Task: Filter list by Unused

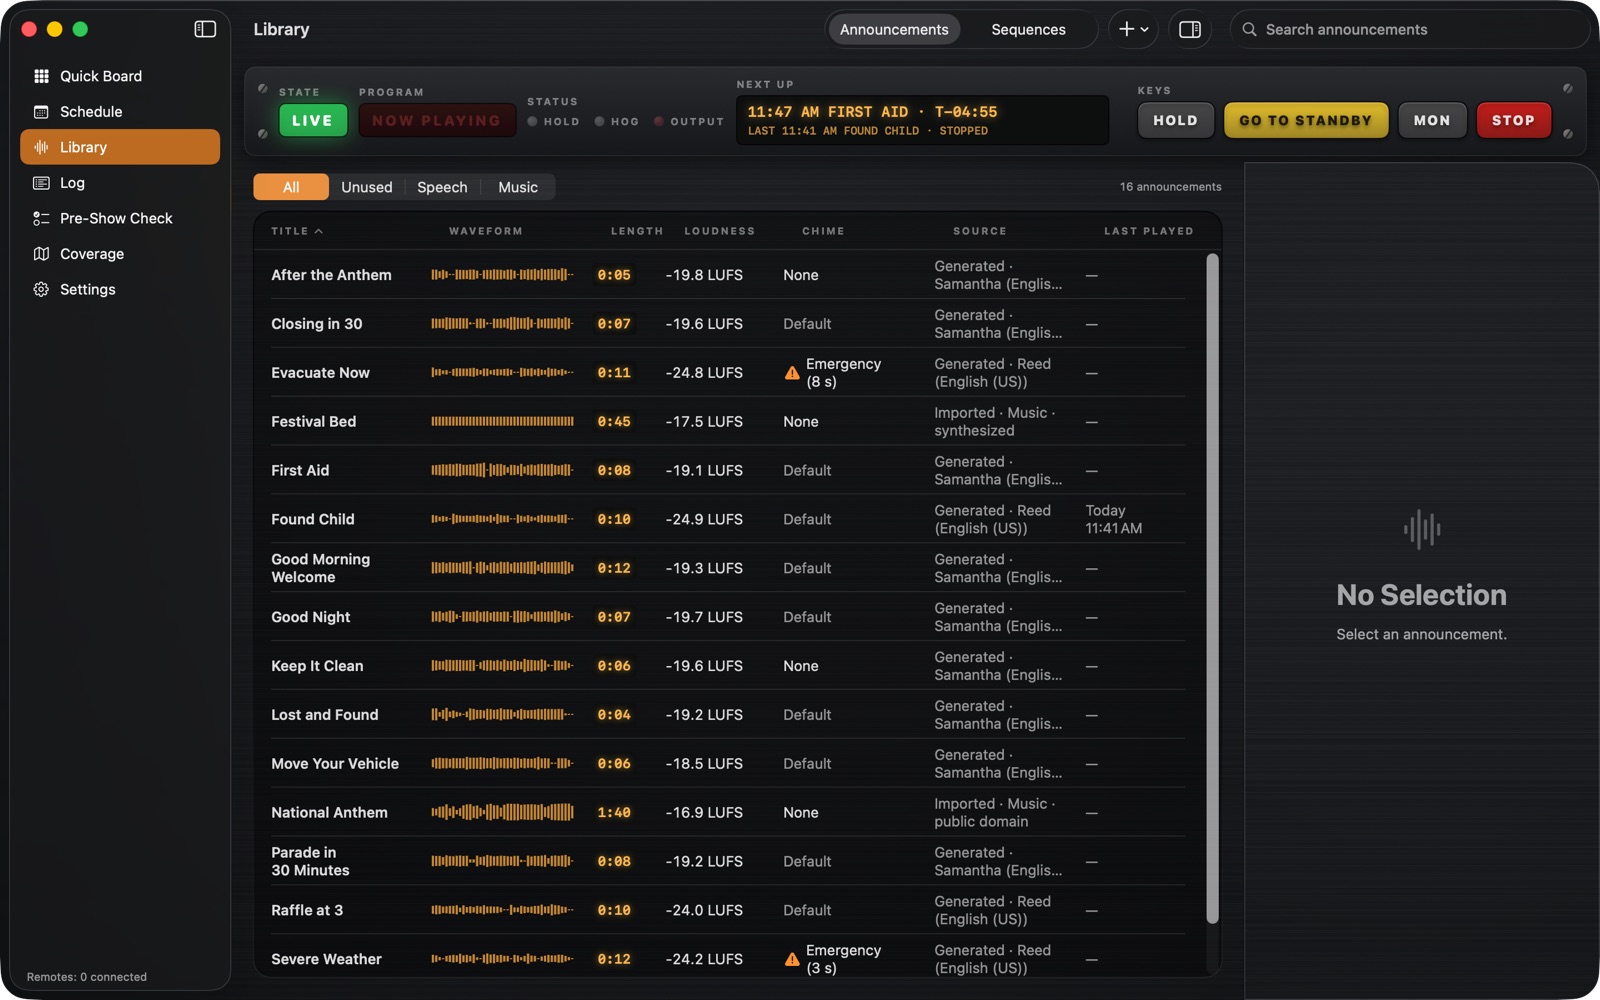Action: point(366,187)
